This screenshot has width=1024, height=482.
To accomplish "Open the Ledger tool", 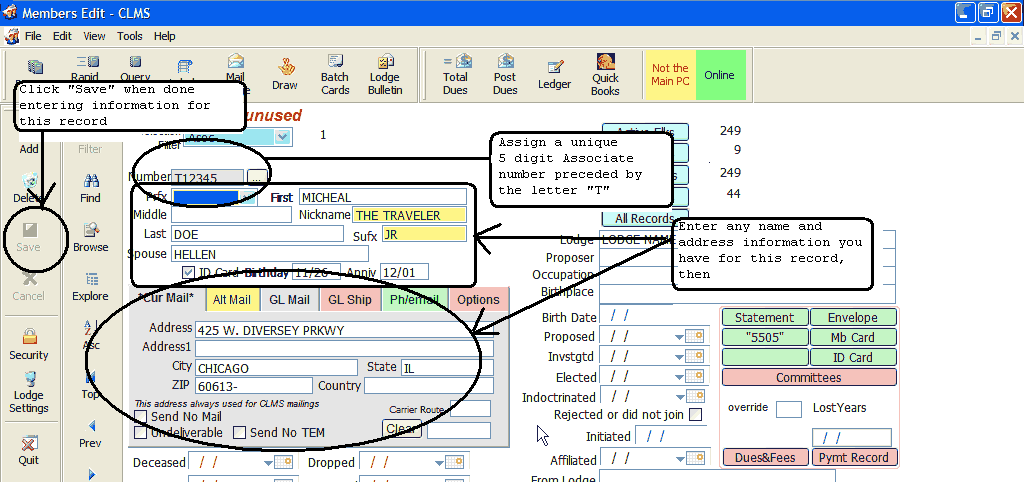I will tap(554, 73).
